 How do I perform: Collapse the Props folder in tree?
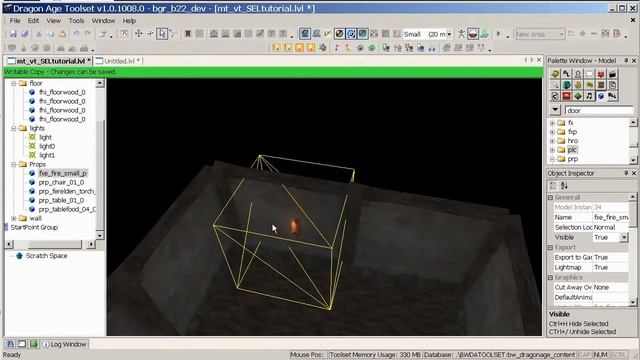13,164
